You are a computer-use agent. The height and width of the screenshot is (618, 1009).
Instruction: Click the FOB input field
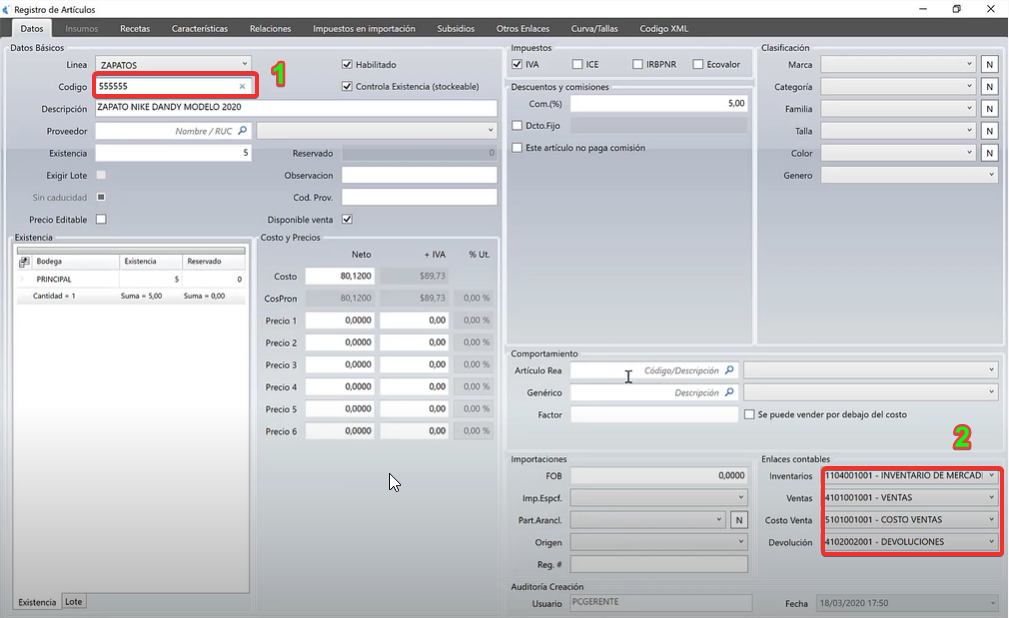(659, 476)
